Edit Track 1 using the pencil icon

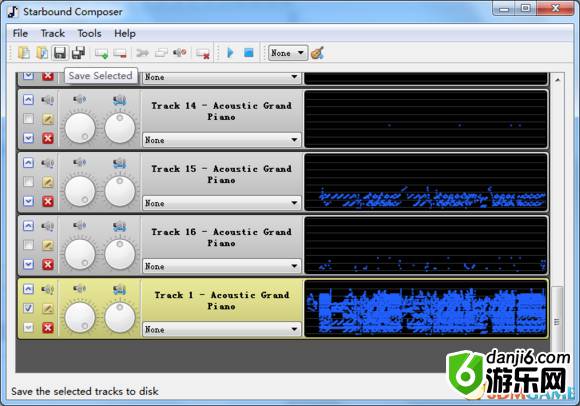[48, 308]
